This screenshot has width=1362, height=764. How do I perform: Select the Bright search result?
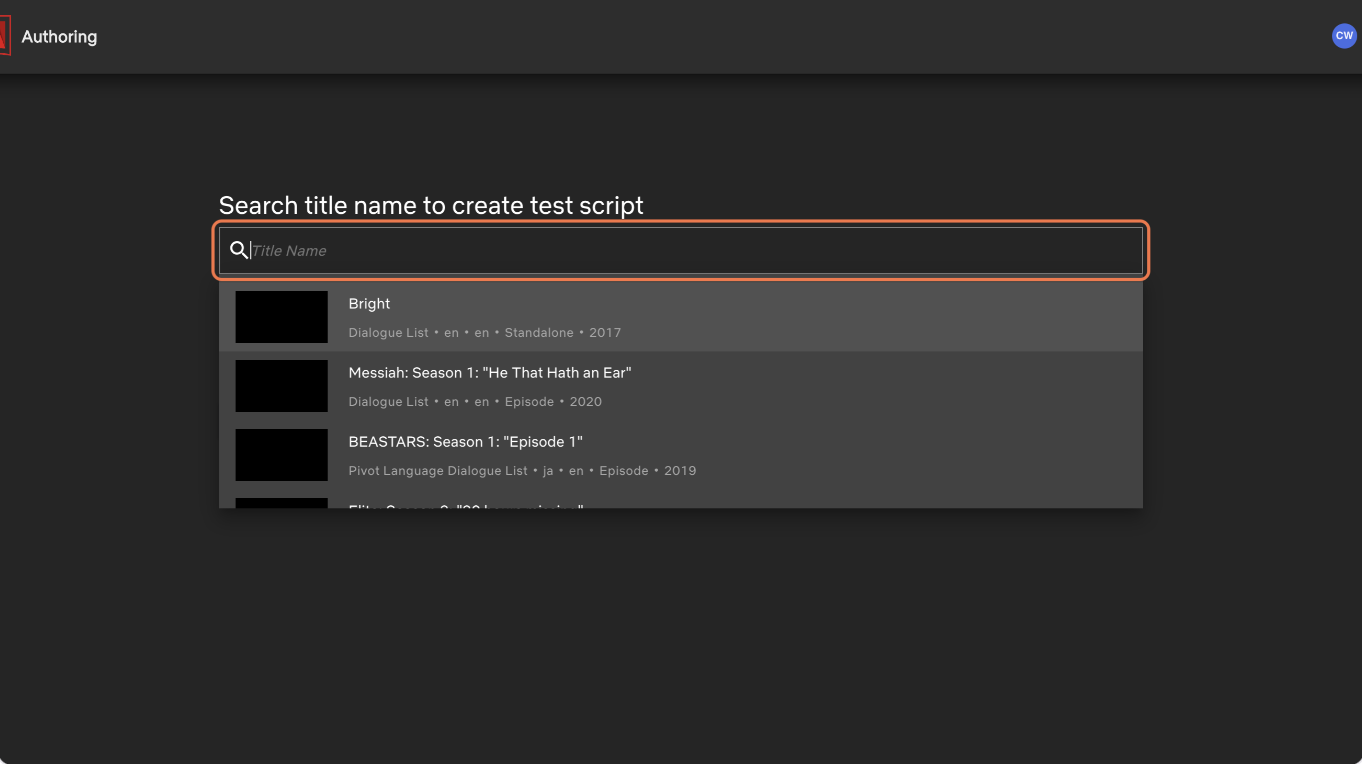click(681, 317)
